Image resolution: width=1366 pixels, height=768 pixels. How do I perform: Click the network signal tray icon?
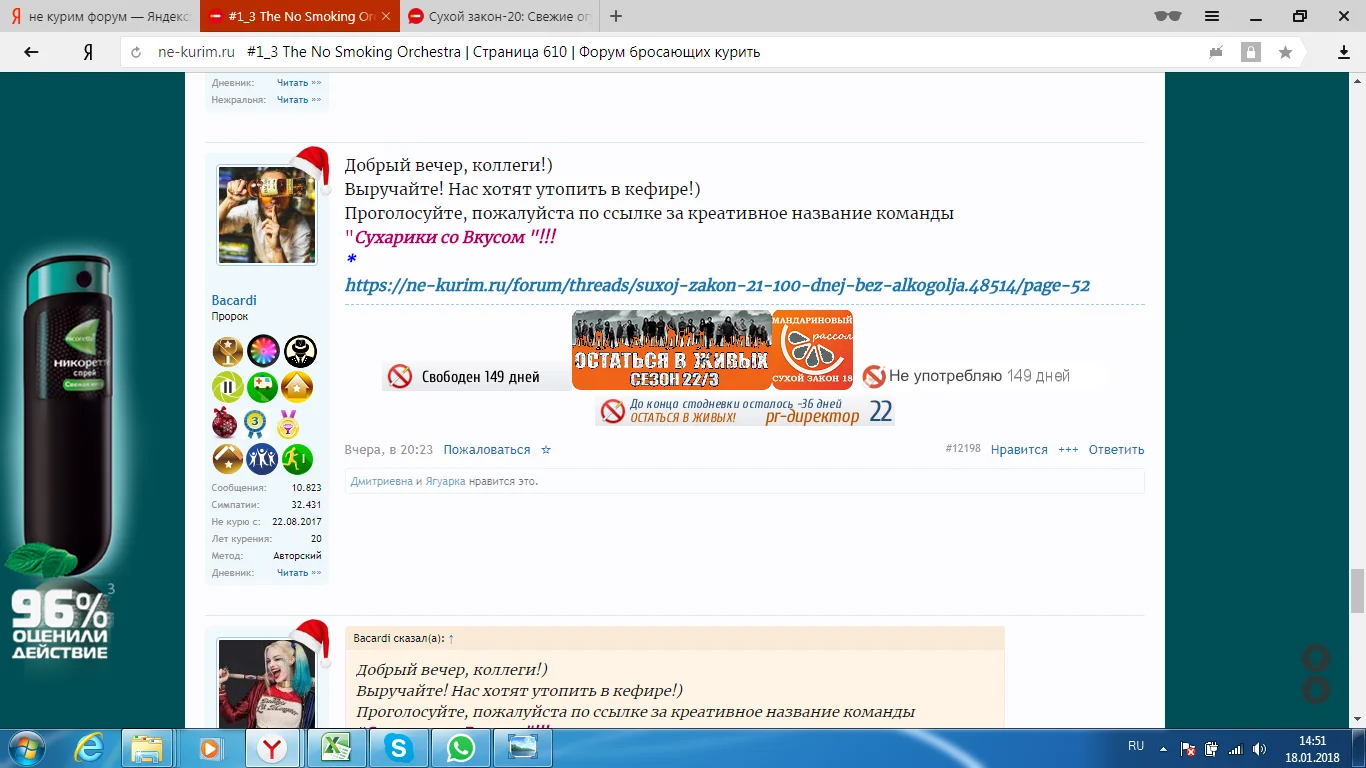click(x=1236, y=749)
